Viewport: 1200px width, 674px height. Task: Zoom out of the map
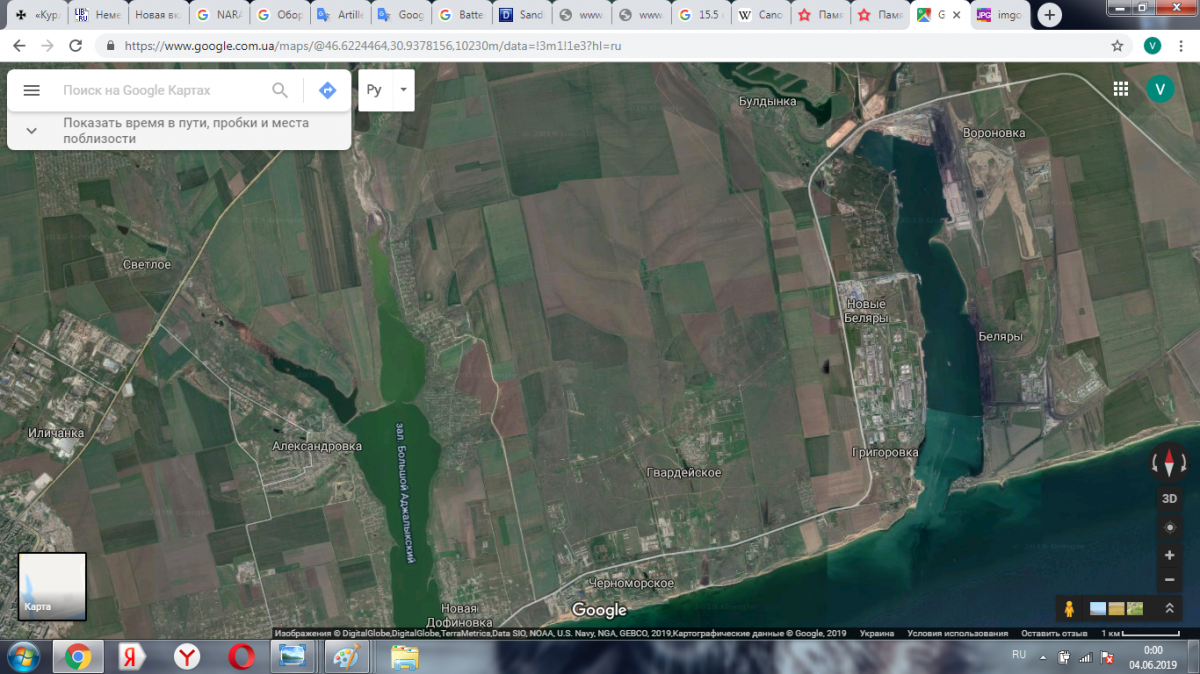point(1169,580)
